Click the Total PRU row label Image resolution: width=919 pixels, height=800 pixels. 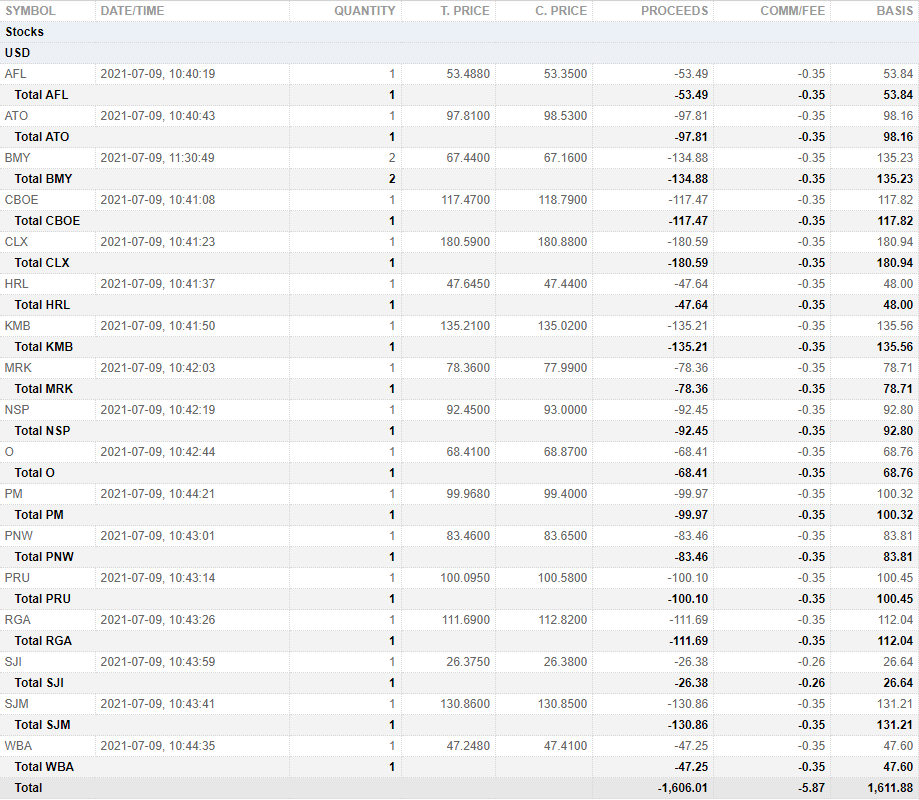click(x=42, y=600)
